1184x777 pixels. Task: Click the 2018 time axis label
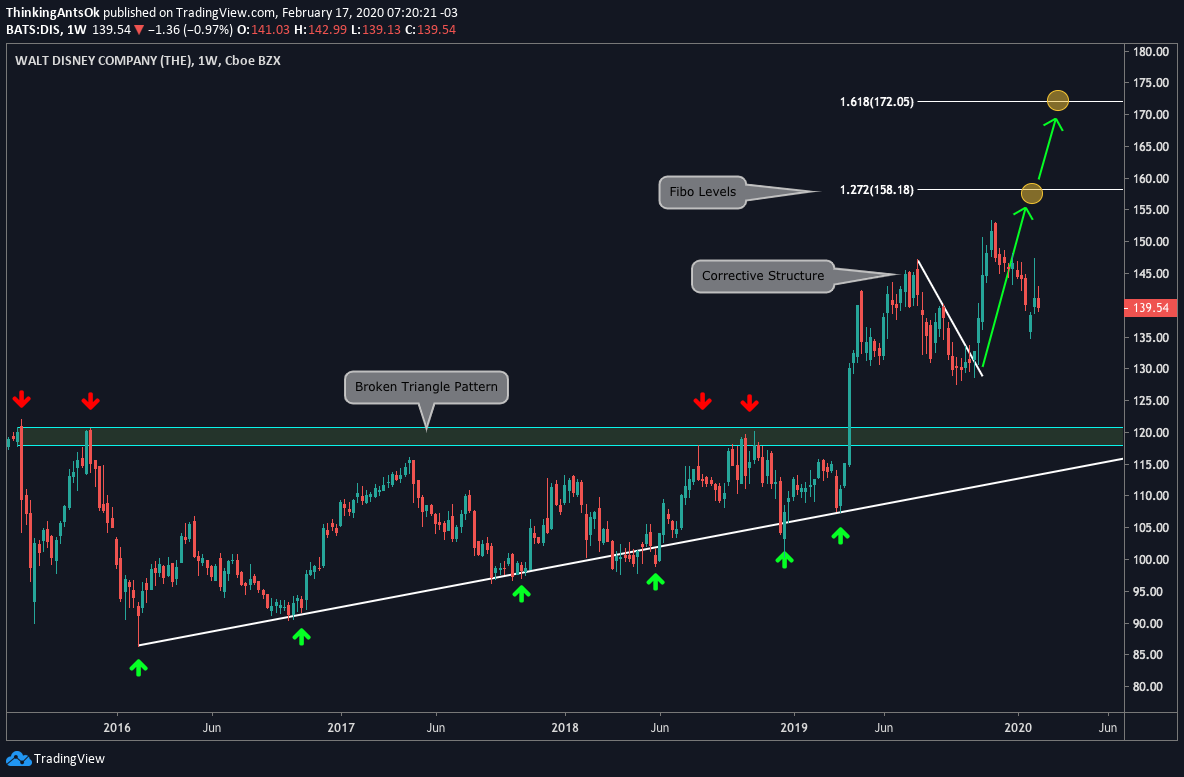565,728
